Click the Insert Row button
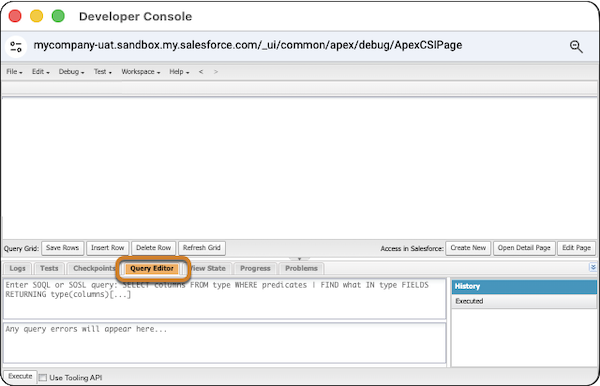The image size is (600, 386). (108, 248)
